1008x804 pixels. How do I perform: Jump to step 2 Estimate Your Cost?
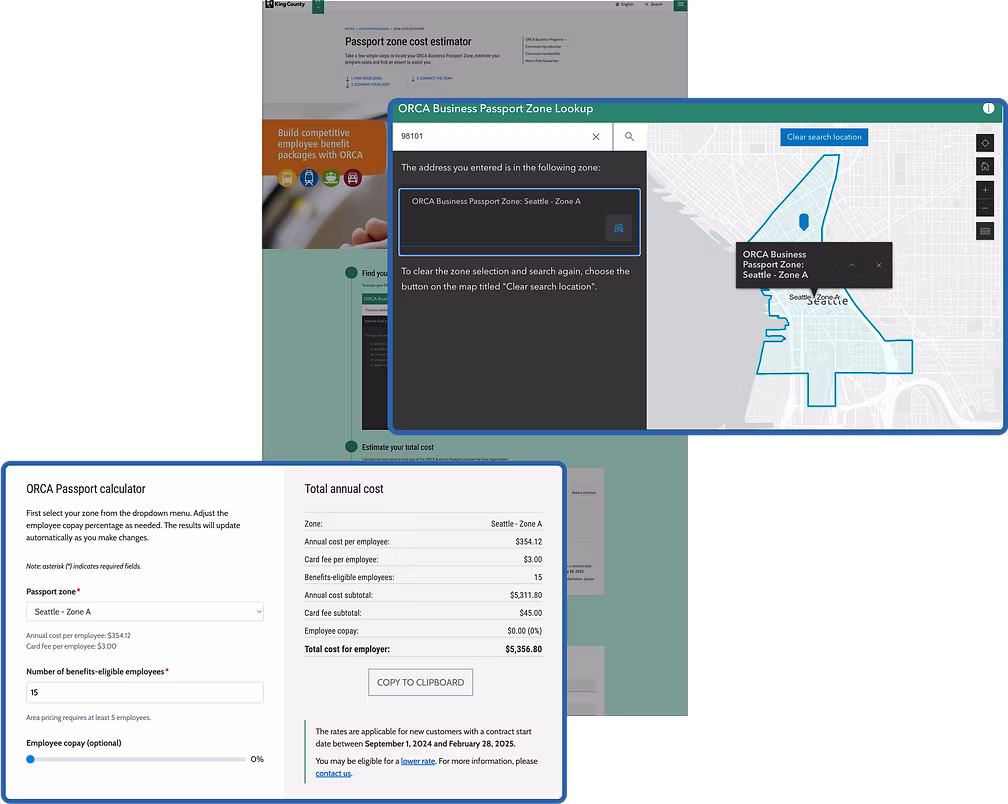(x=368, y=84)
